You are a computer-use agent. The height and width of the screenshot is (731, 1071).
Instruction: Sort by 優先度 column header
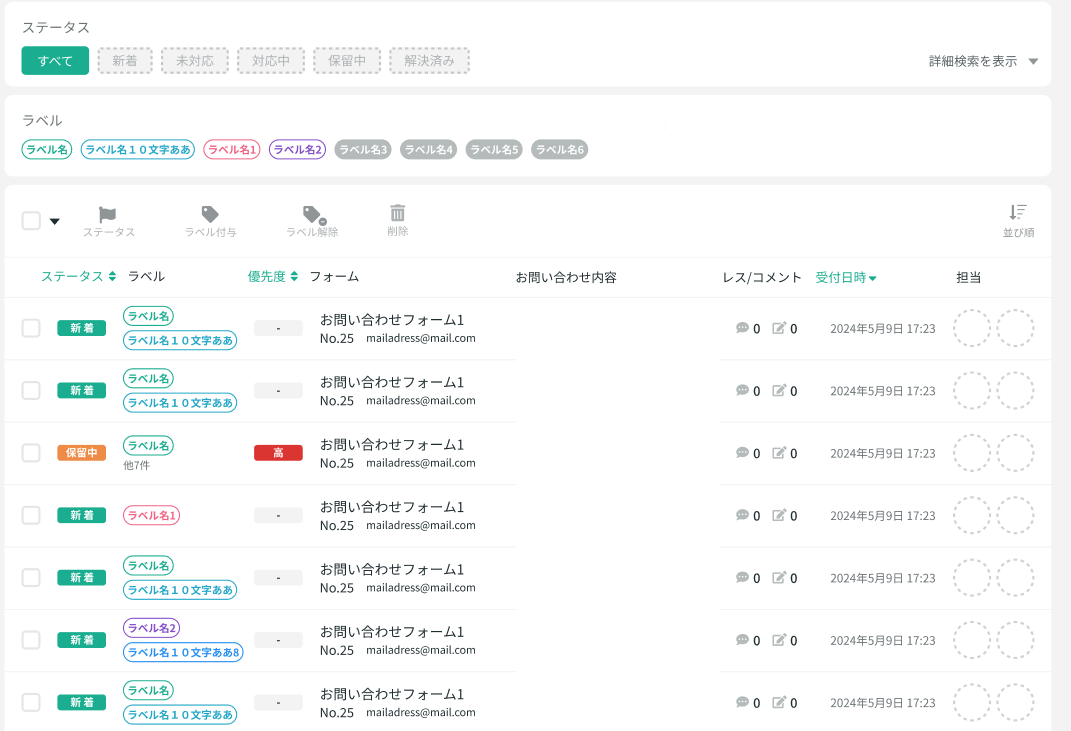coord(273,276)
